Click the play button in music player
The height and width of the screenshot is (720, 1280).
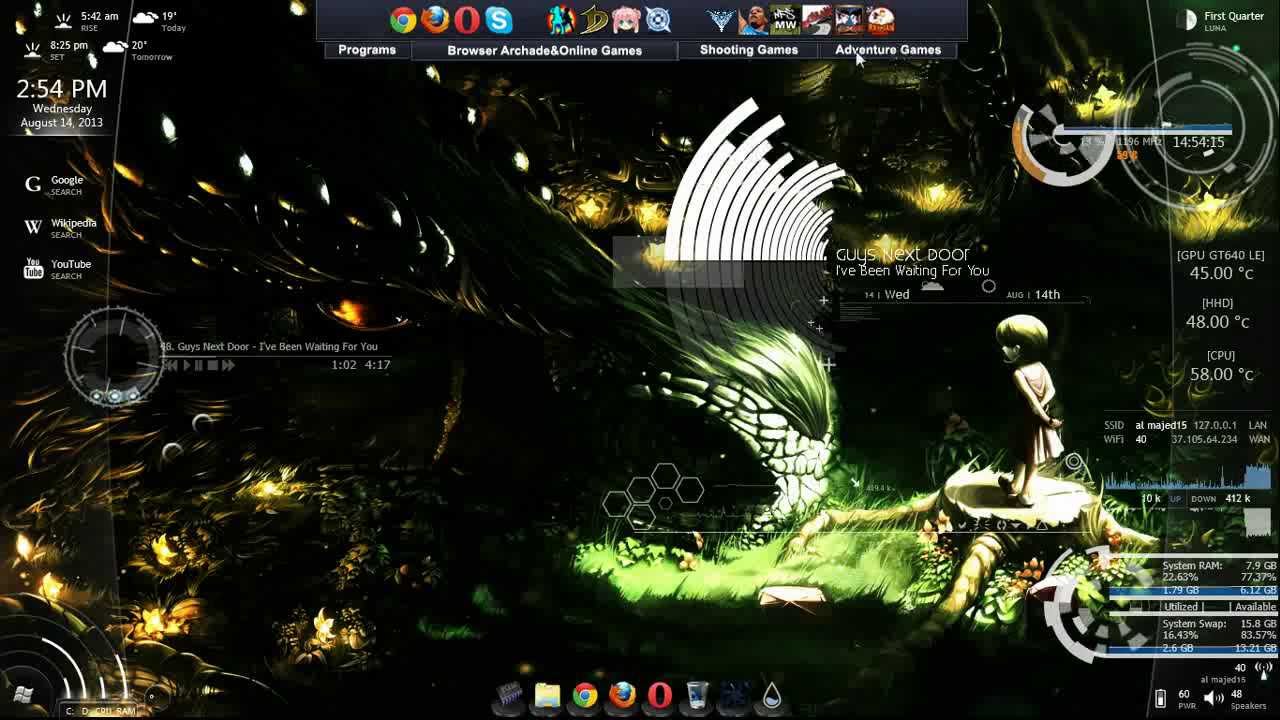click(x=186, y=366)
